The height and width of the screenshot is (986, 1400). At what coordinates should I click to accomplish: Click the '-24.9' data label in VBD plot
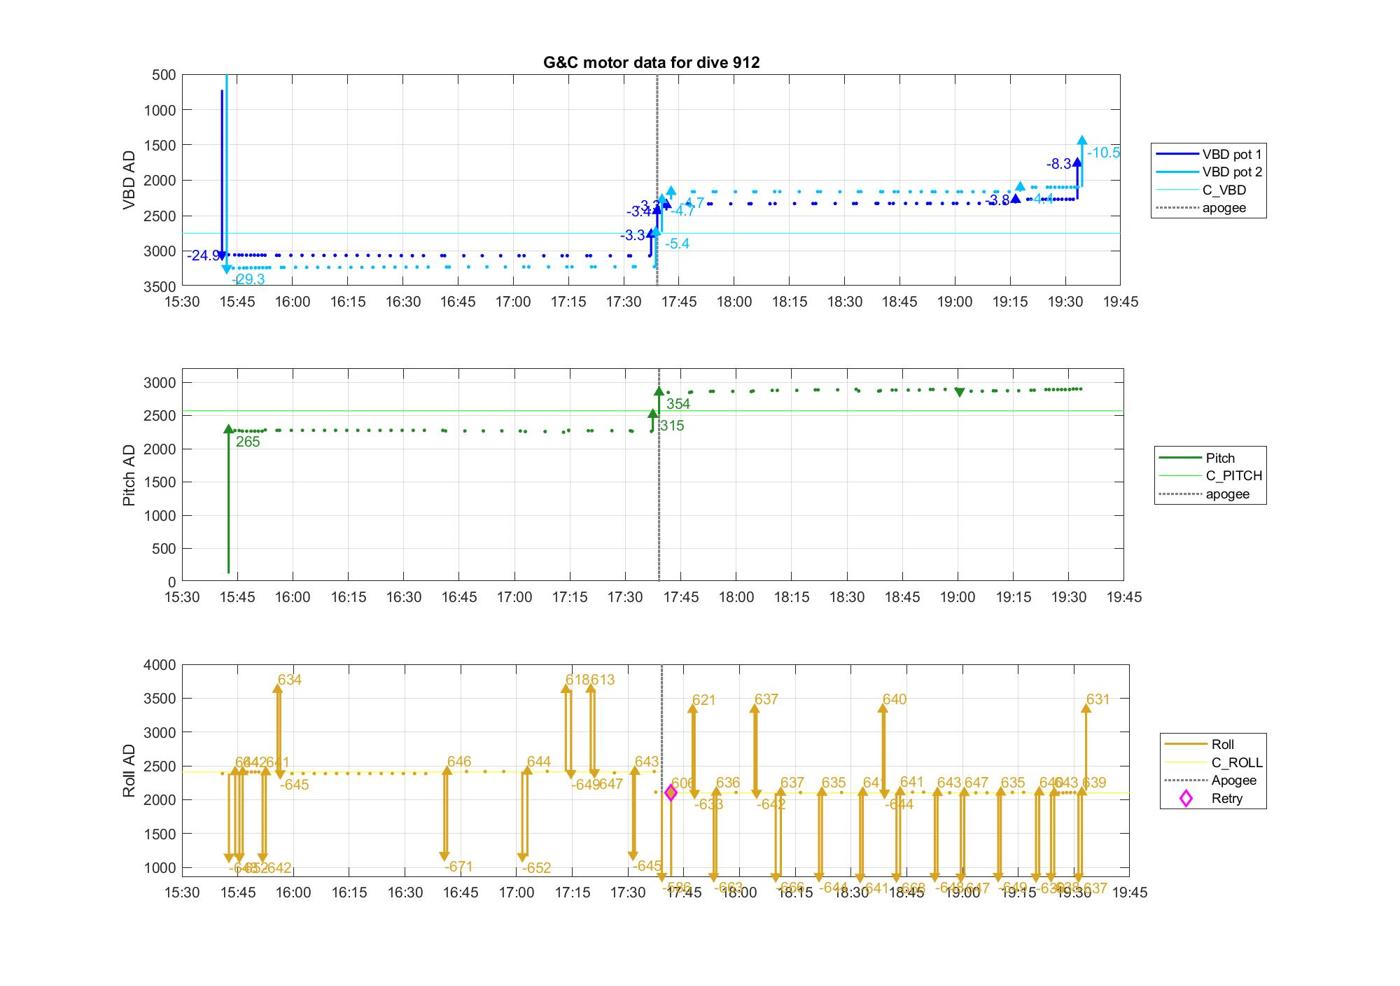pyautogui.click(x=204, y=256)
